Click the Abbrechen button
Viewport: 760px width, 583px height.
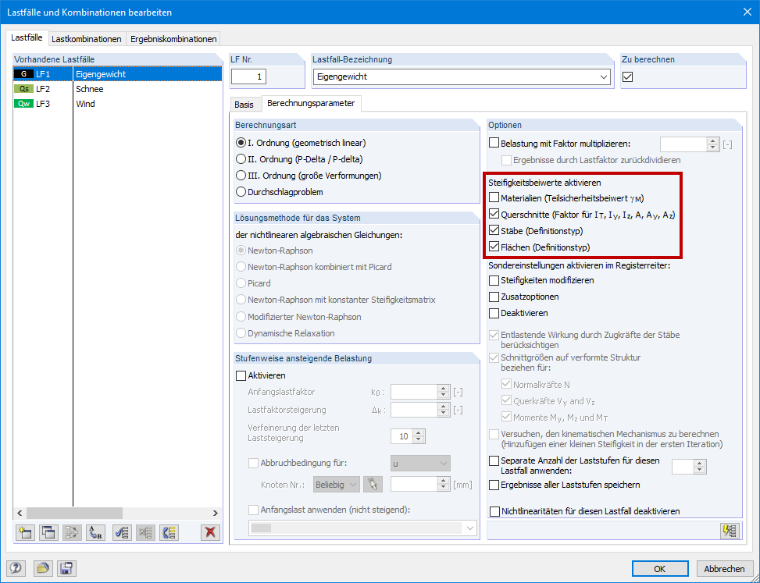(724, 568)
